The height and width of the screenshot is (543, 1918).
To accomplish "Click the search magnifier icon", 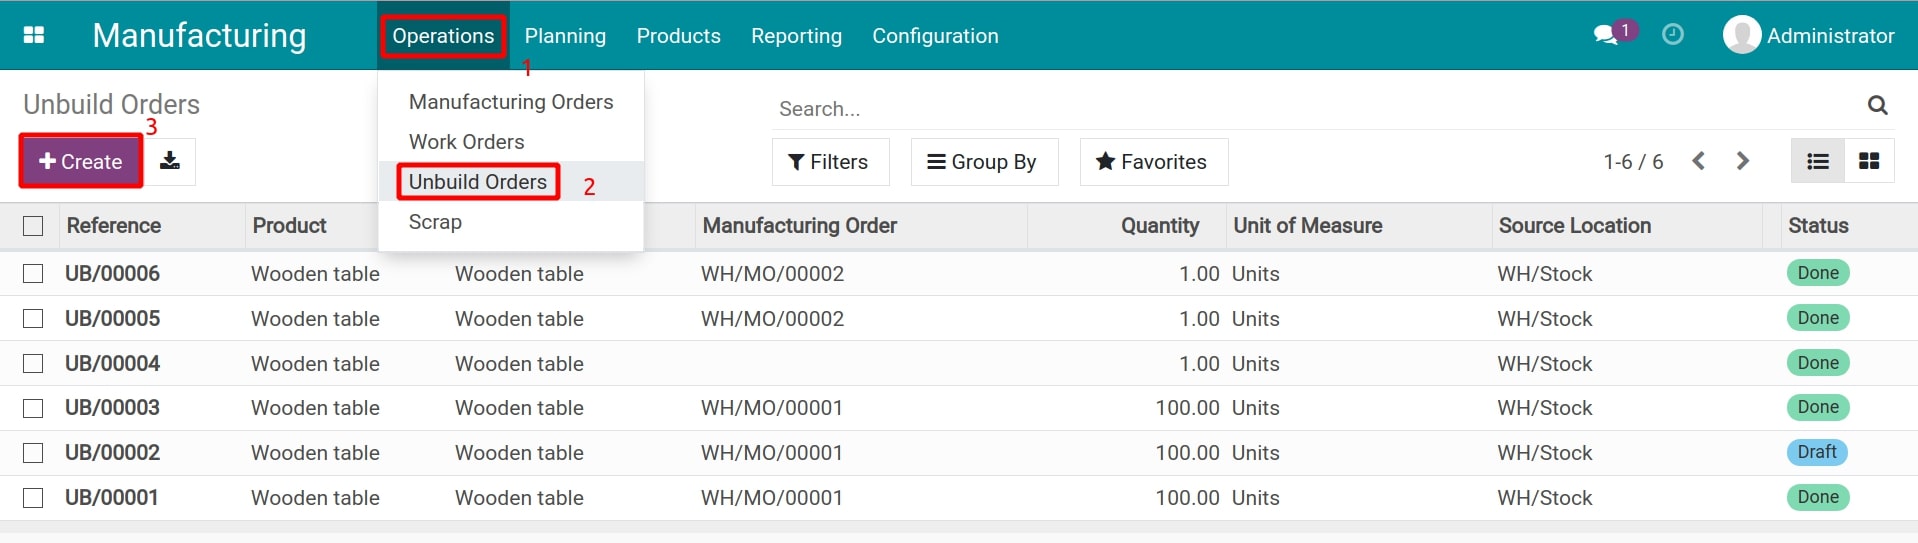I will tap(1877, 106).
